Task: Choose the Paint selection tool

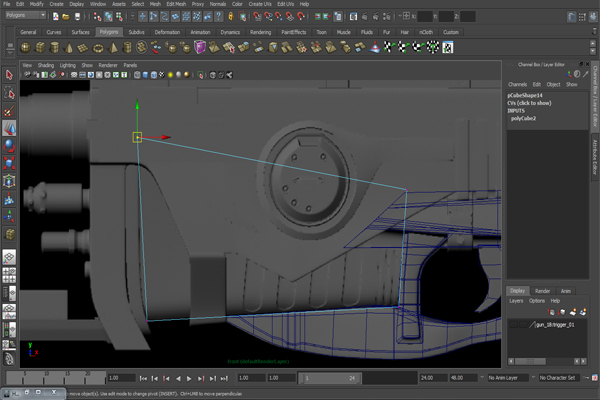Action: (9, 111)
